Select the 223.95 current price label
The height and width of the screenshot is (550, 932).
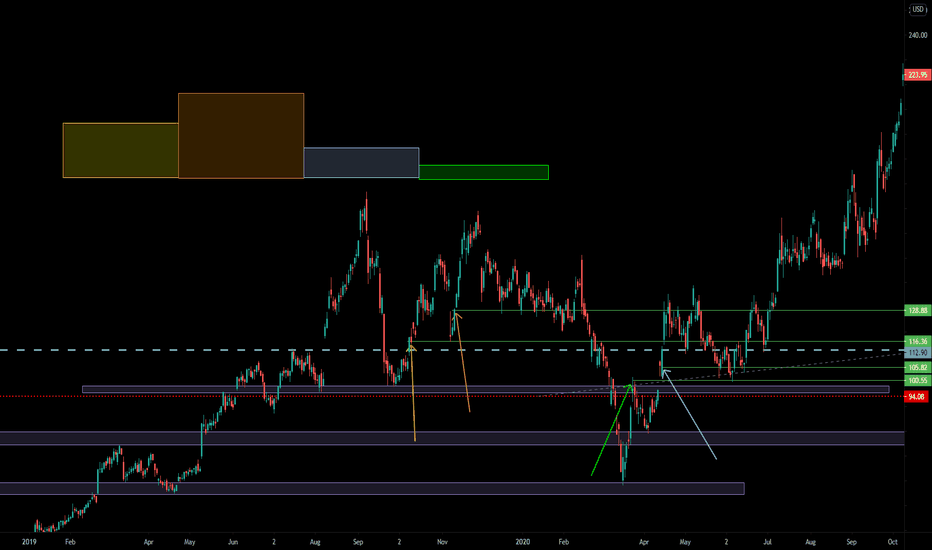[x=917, y=75]
